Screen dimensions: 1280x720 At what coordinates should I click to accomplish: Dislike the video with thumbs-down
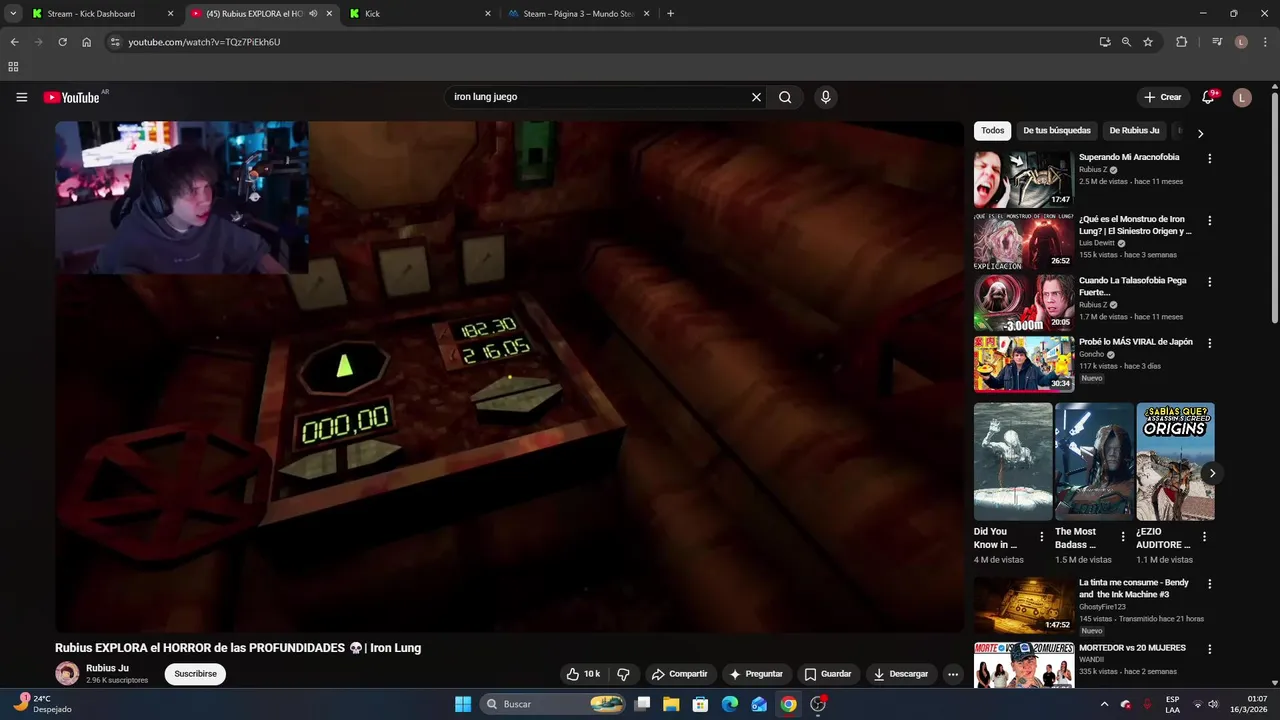(623, 674)
